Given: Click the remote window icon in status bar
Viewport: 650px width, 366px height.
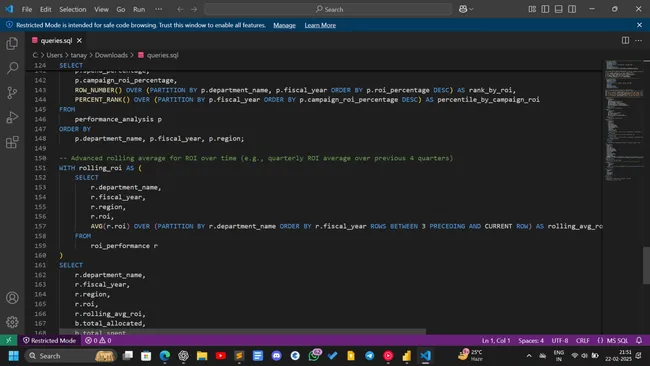Looking at the screenshot, I should click(x=8, y=340).
